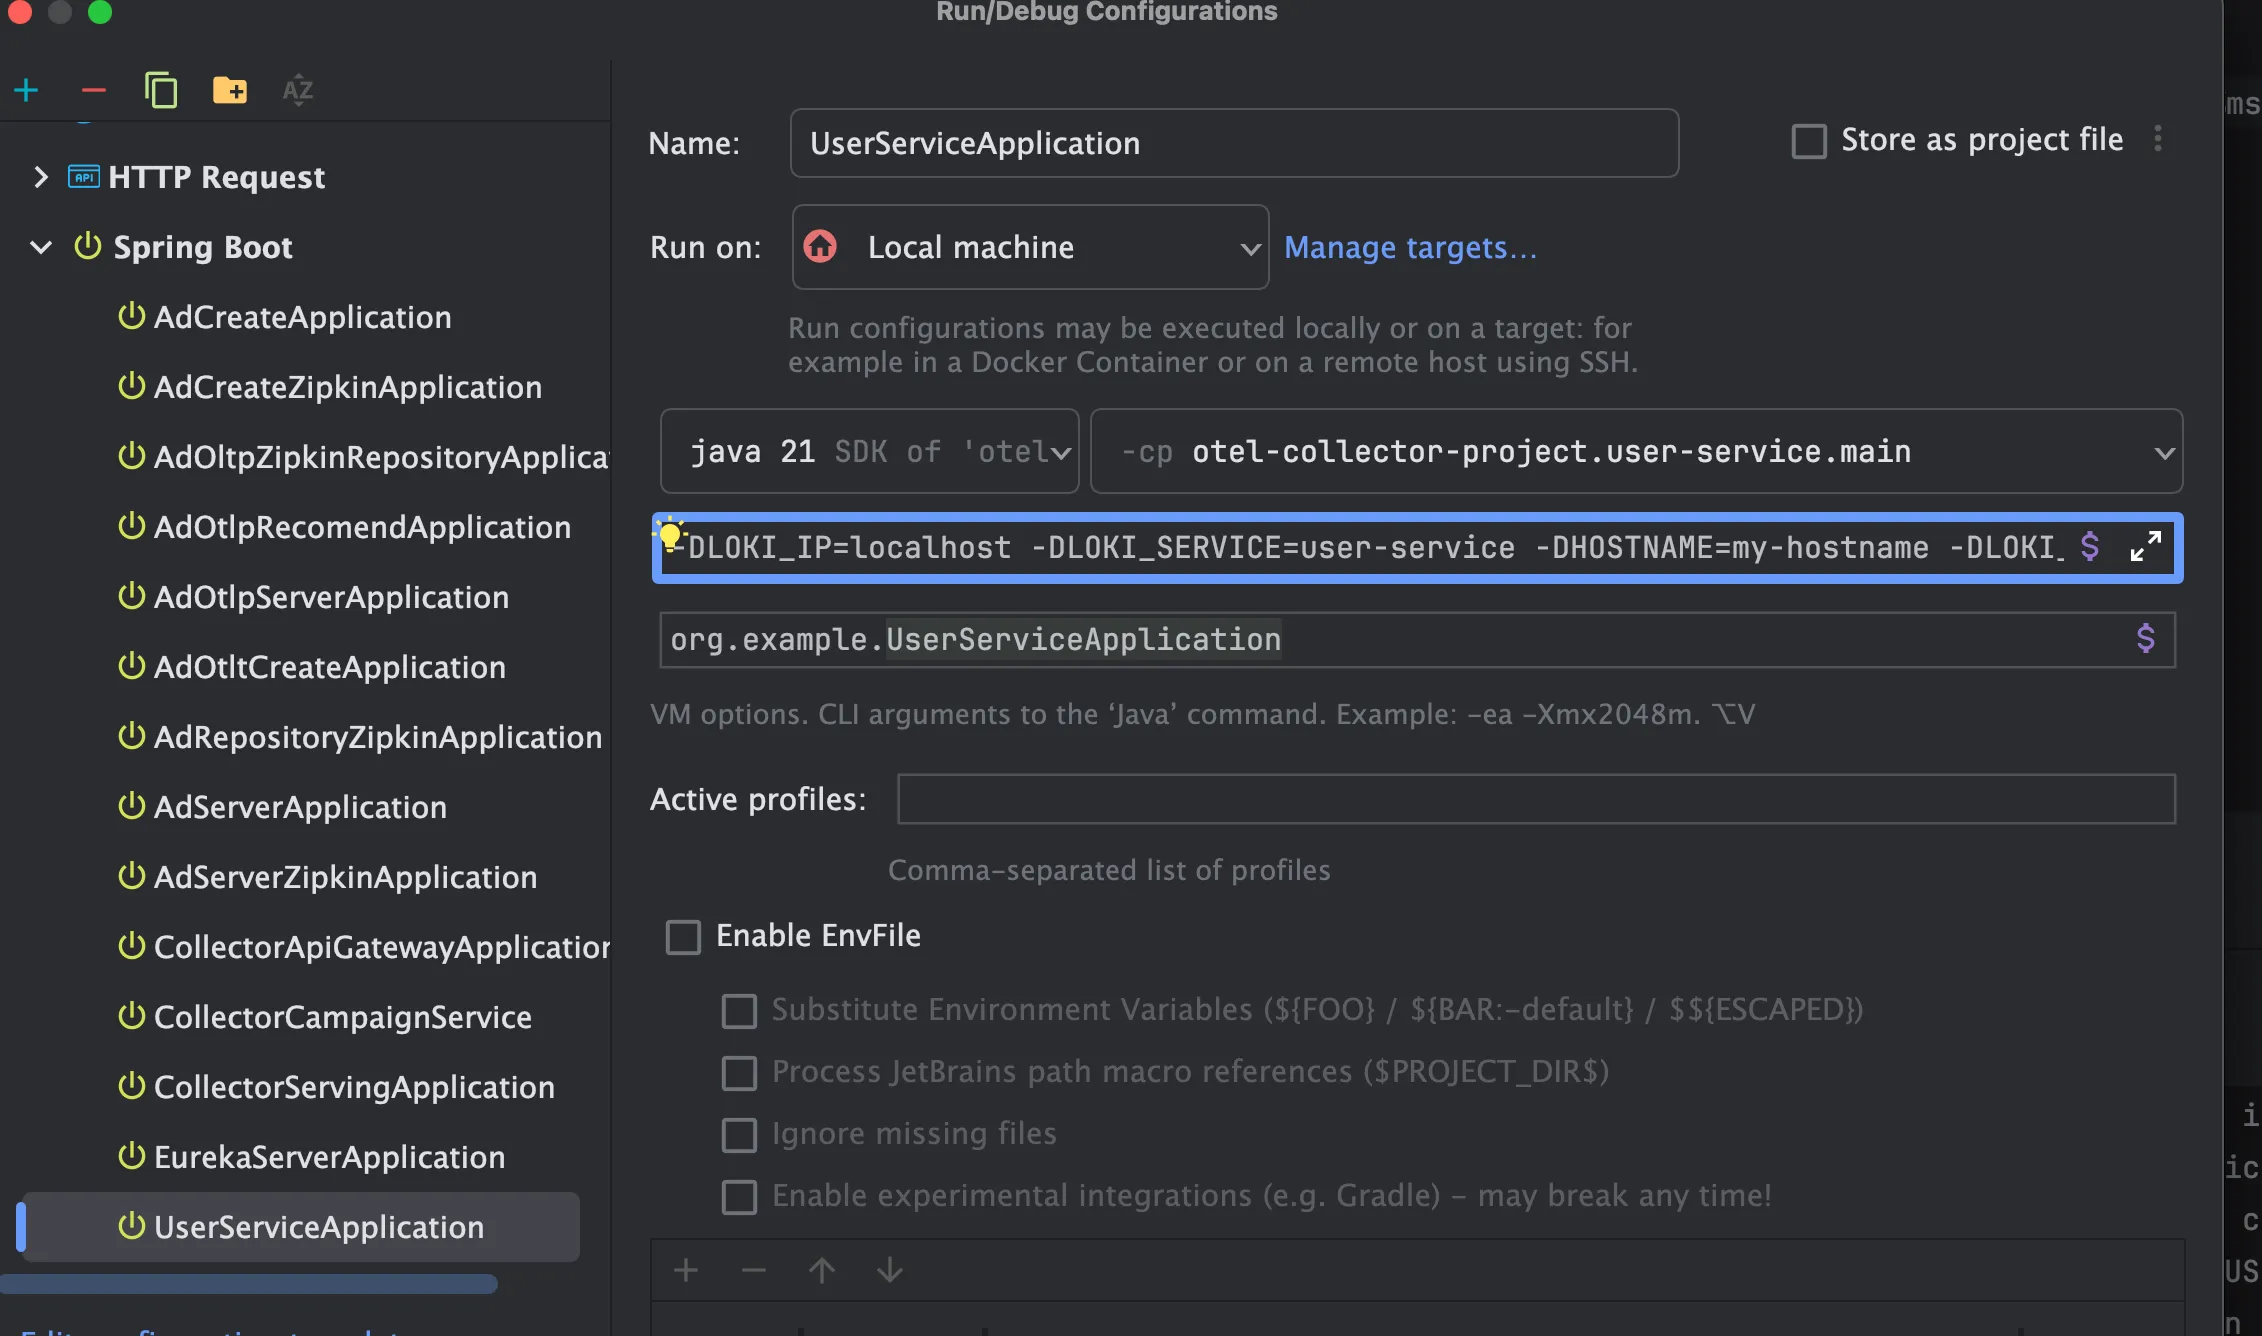This screenshot has width=2262, height=1336.
Task: Click the Create New Folder icon
Action: click(230, 91)
